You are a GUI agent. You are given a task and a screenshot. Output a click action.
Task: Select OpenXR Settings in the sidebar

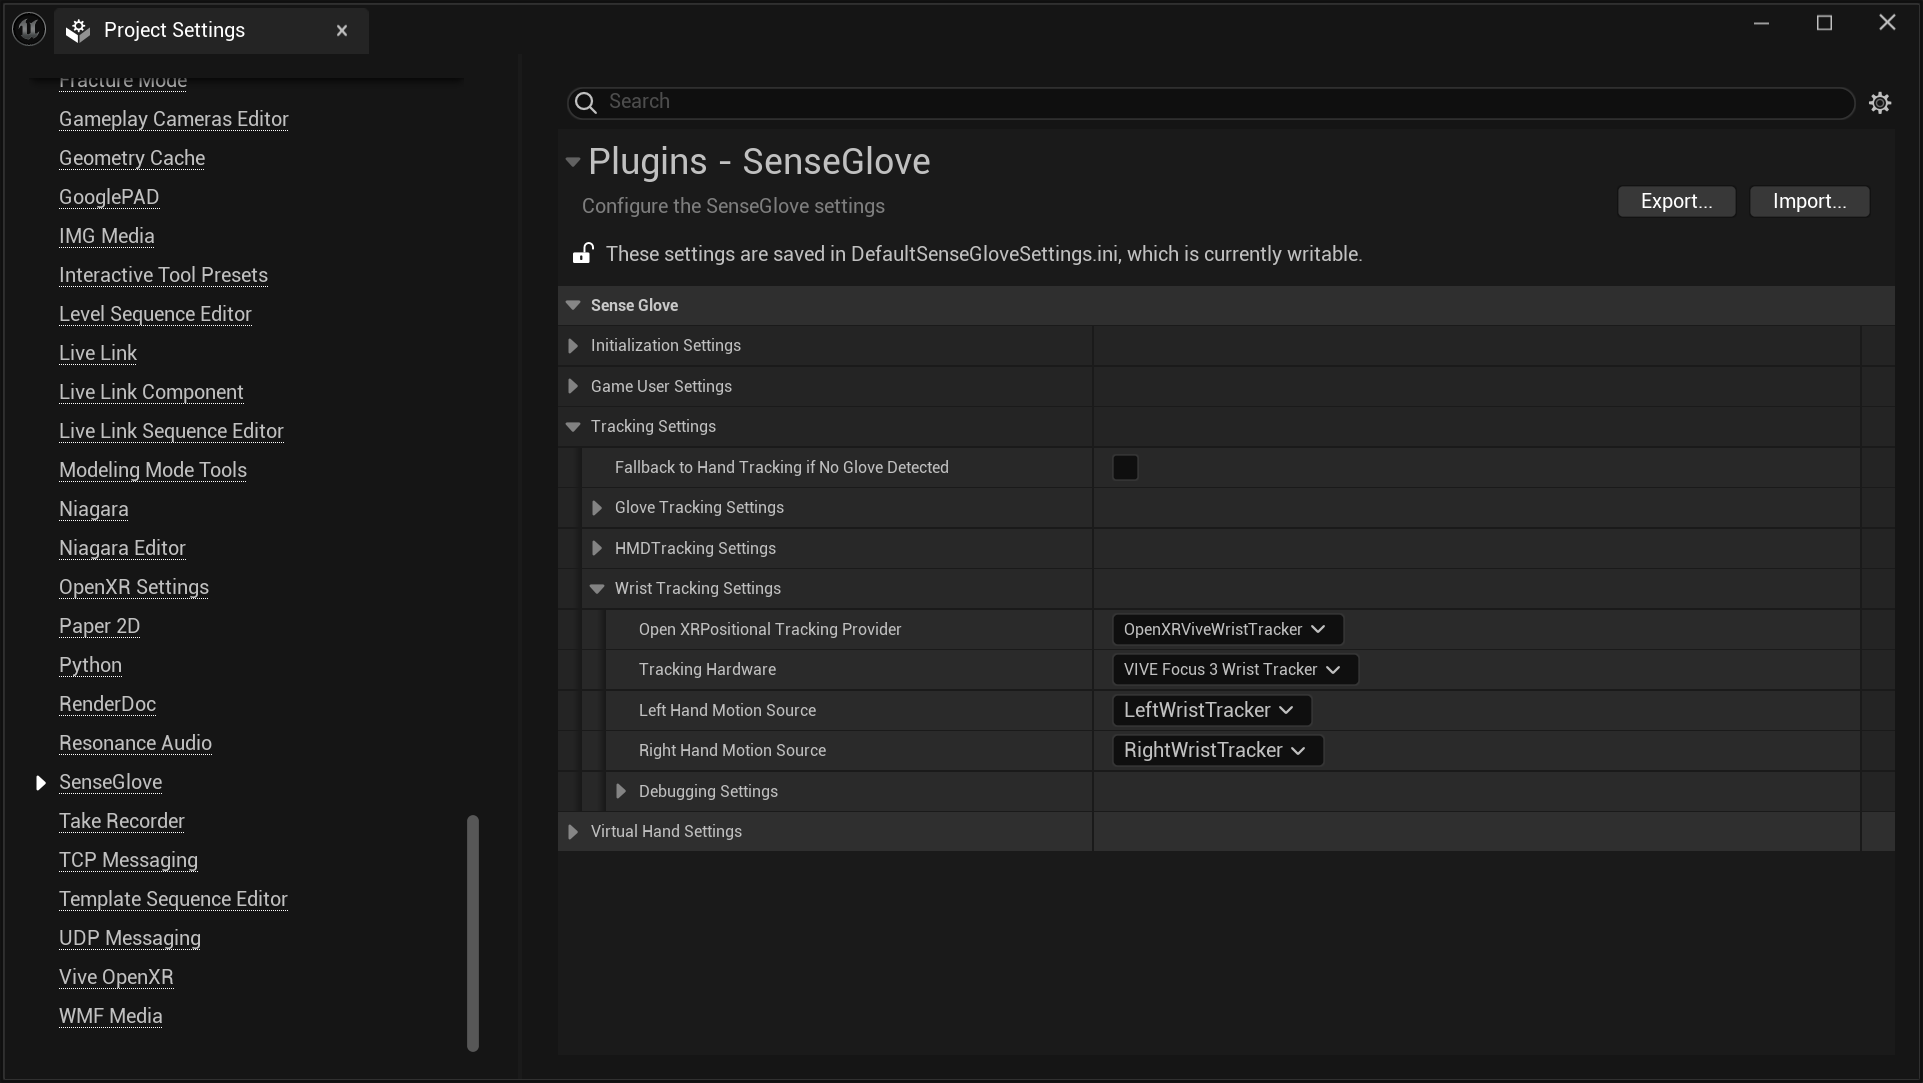tap(133, 587)
